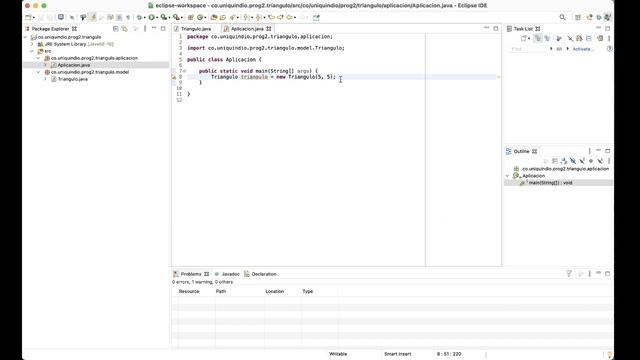Click Last Edit Location toolbar icon

click(x=271, y=18)
